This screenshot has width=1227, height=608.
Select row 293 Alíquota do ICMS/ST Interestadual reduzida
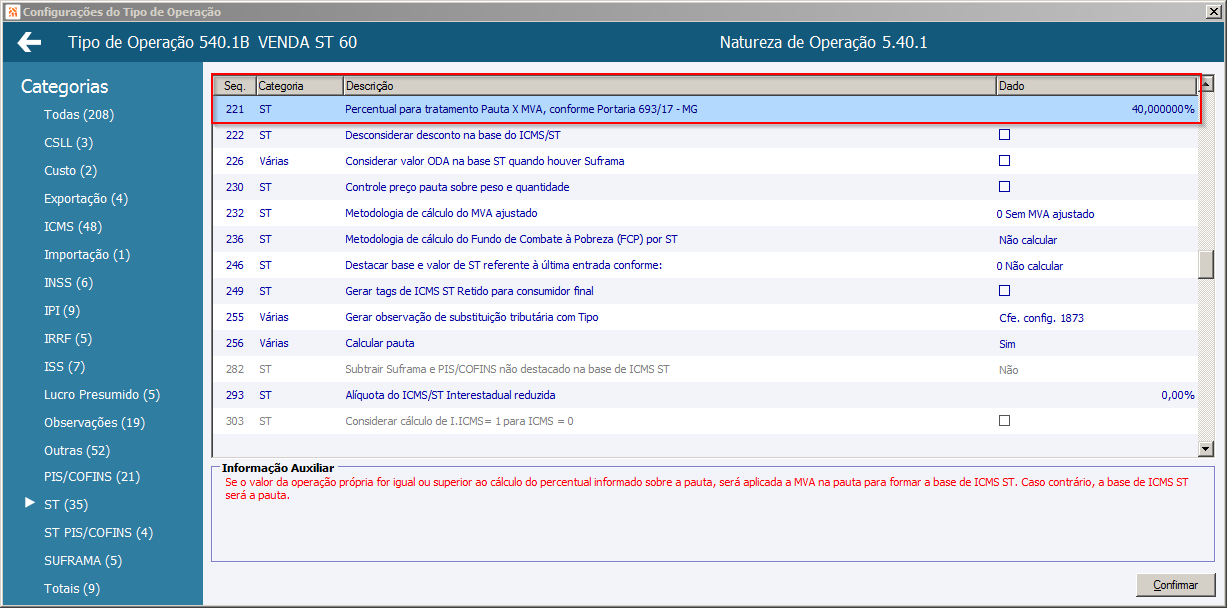706,395
